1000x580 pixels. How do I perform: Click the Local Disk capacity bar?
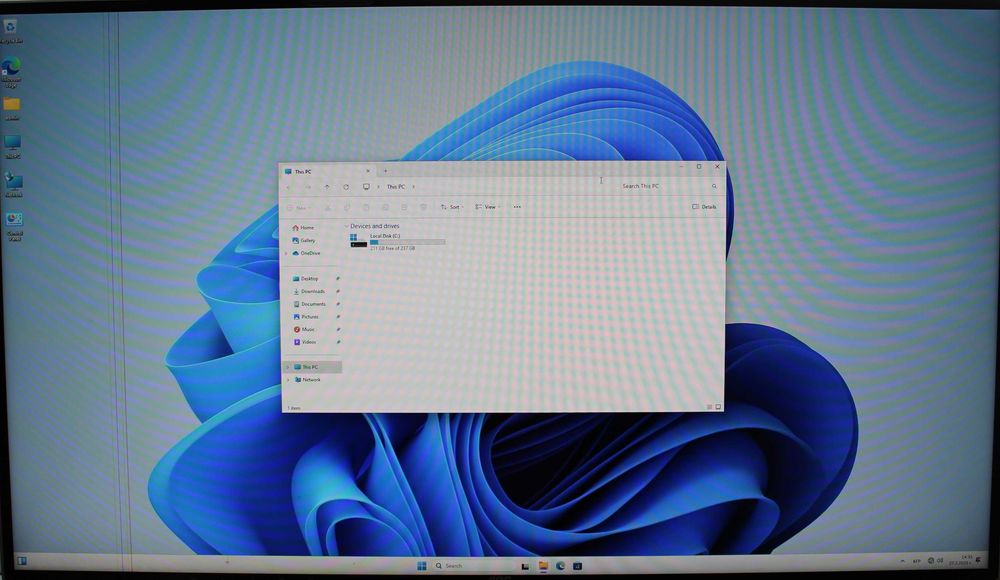point(408,242)
